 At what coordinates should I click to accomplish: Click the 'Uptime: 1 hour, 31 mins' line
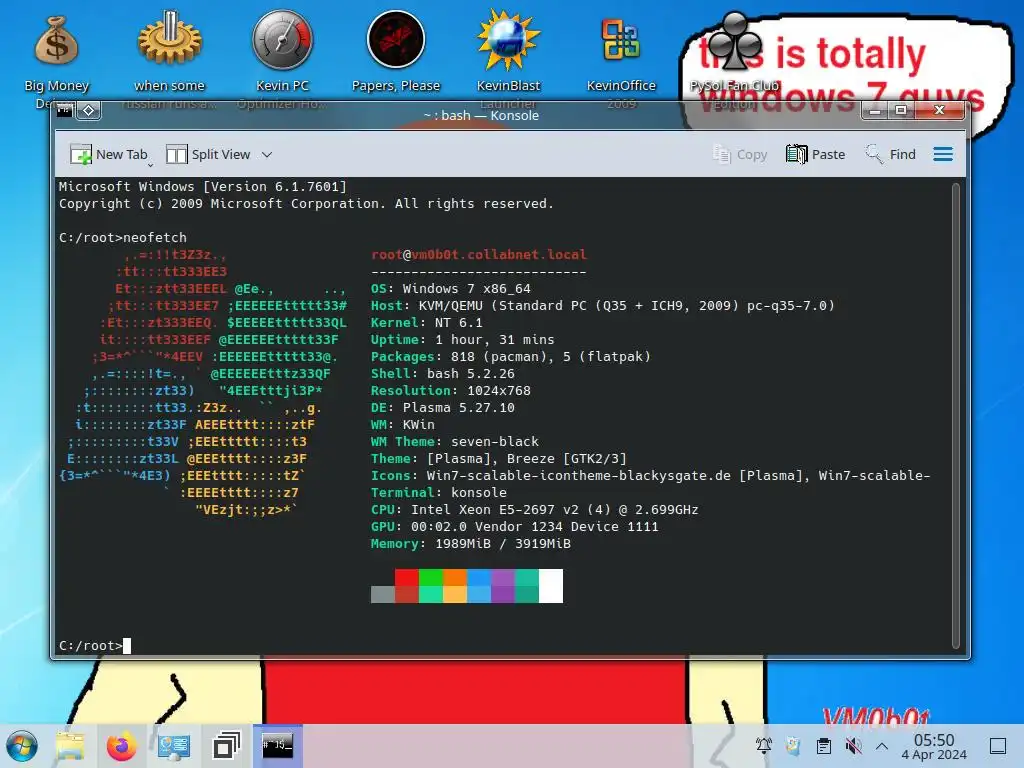[462, 340]
